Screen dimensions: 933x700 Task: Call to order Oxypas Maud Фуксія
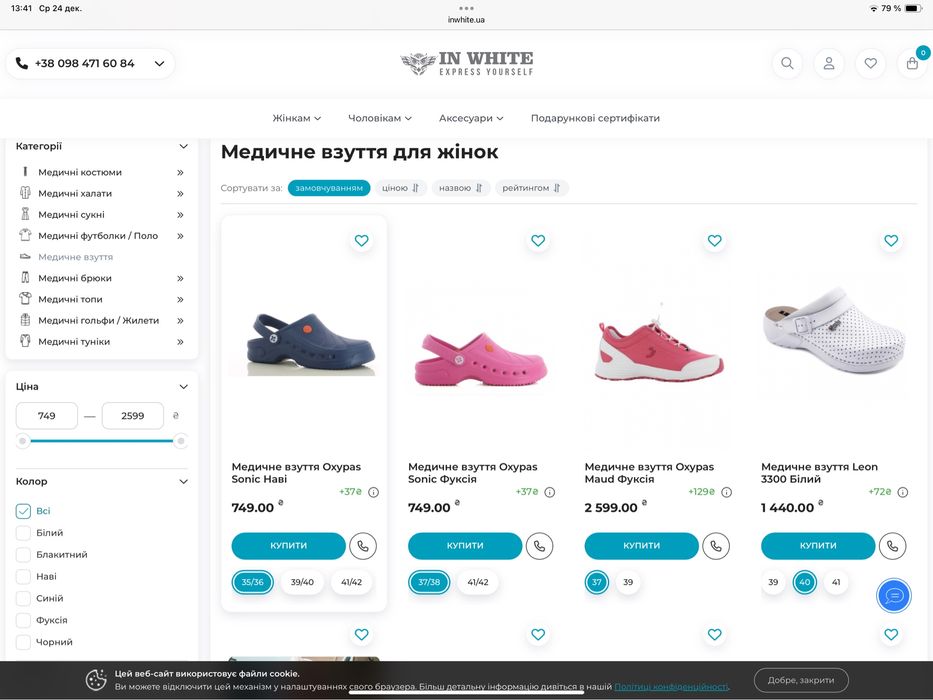coord(716,546)
